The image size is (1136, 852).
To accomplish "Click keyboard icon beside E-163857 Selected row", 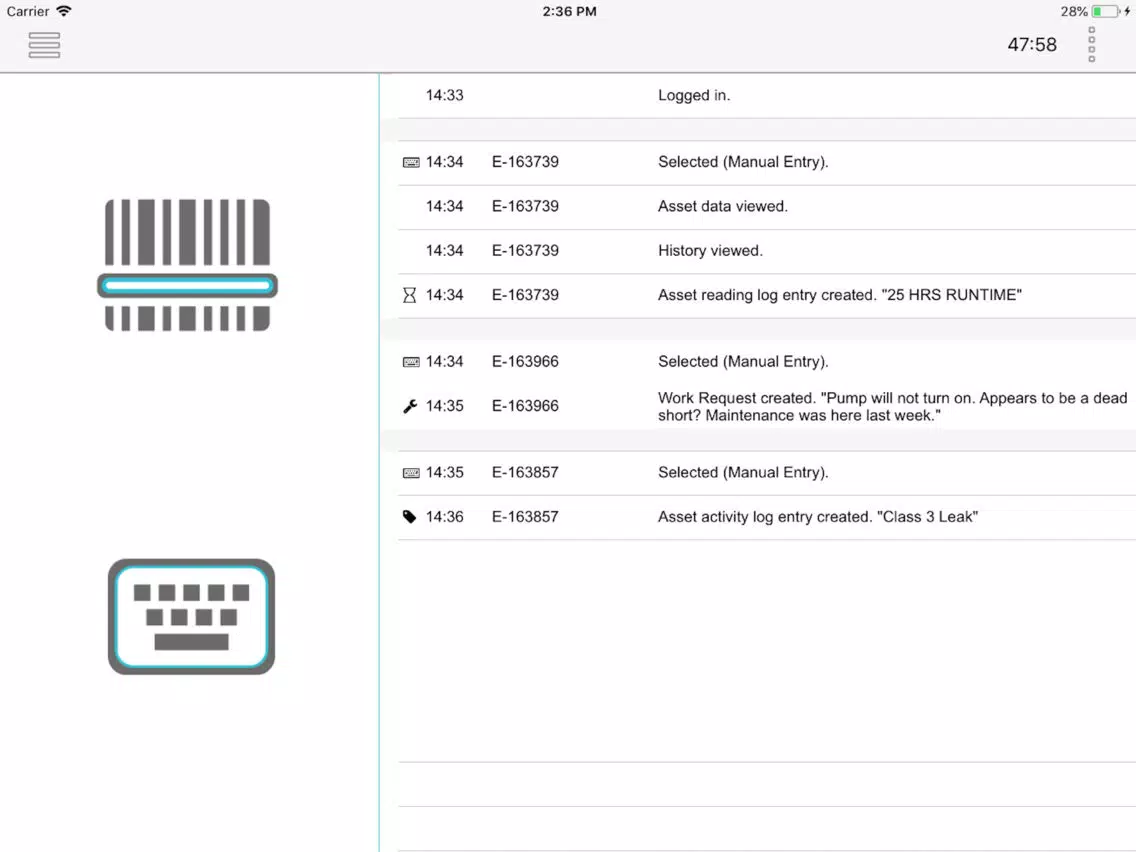I will (x=411, y=473).
